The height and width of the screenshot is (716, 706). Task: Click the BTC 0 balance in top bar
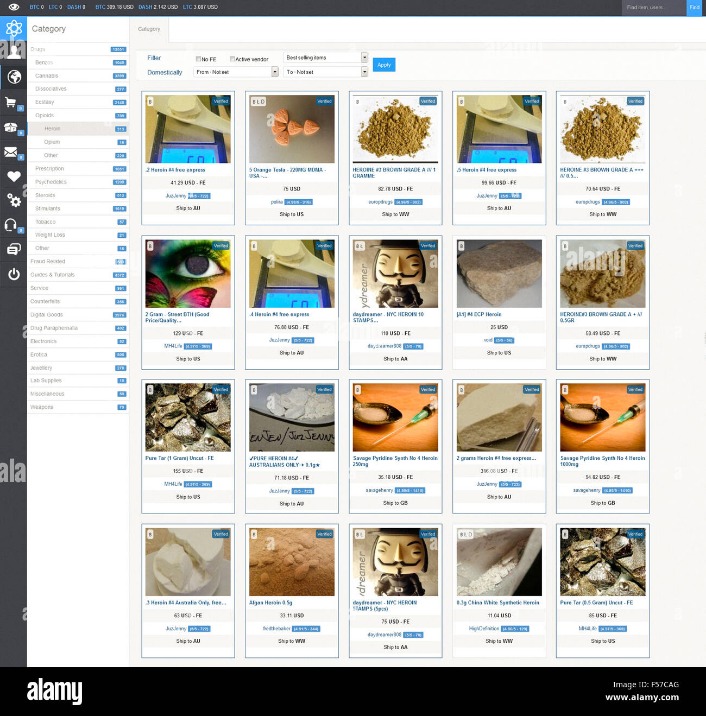click(x=37, y=7)
